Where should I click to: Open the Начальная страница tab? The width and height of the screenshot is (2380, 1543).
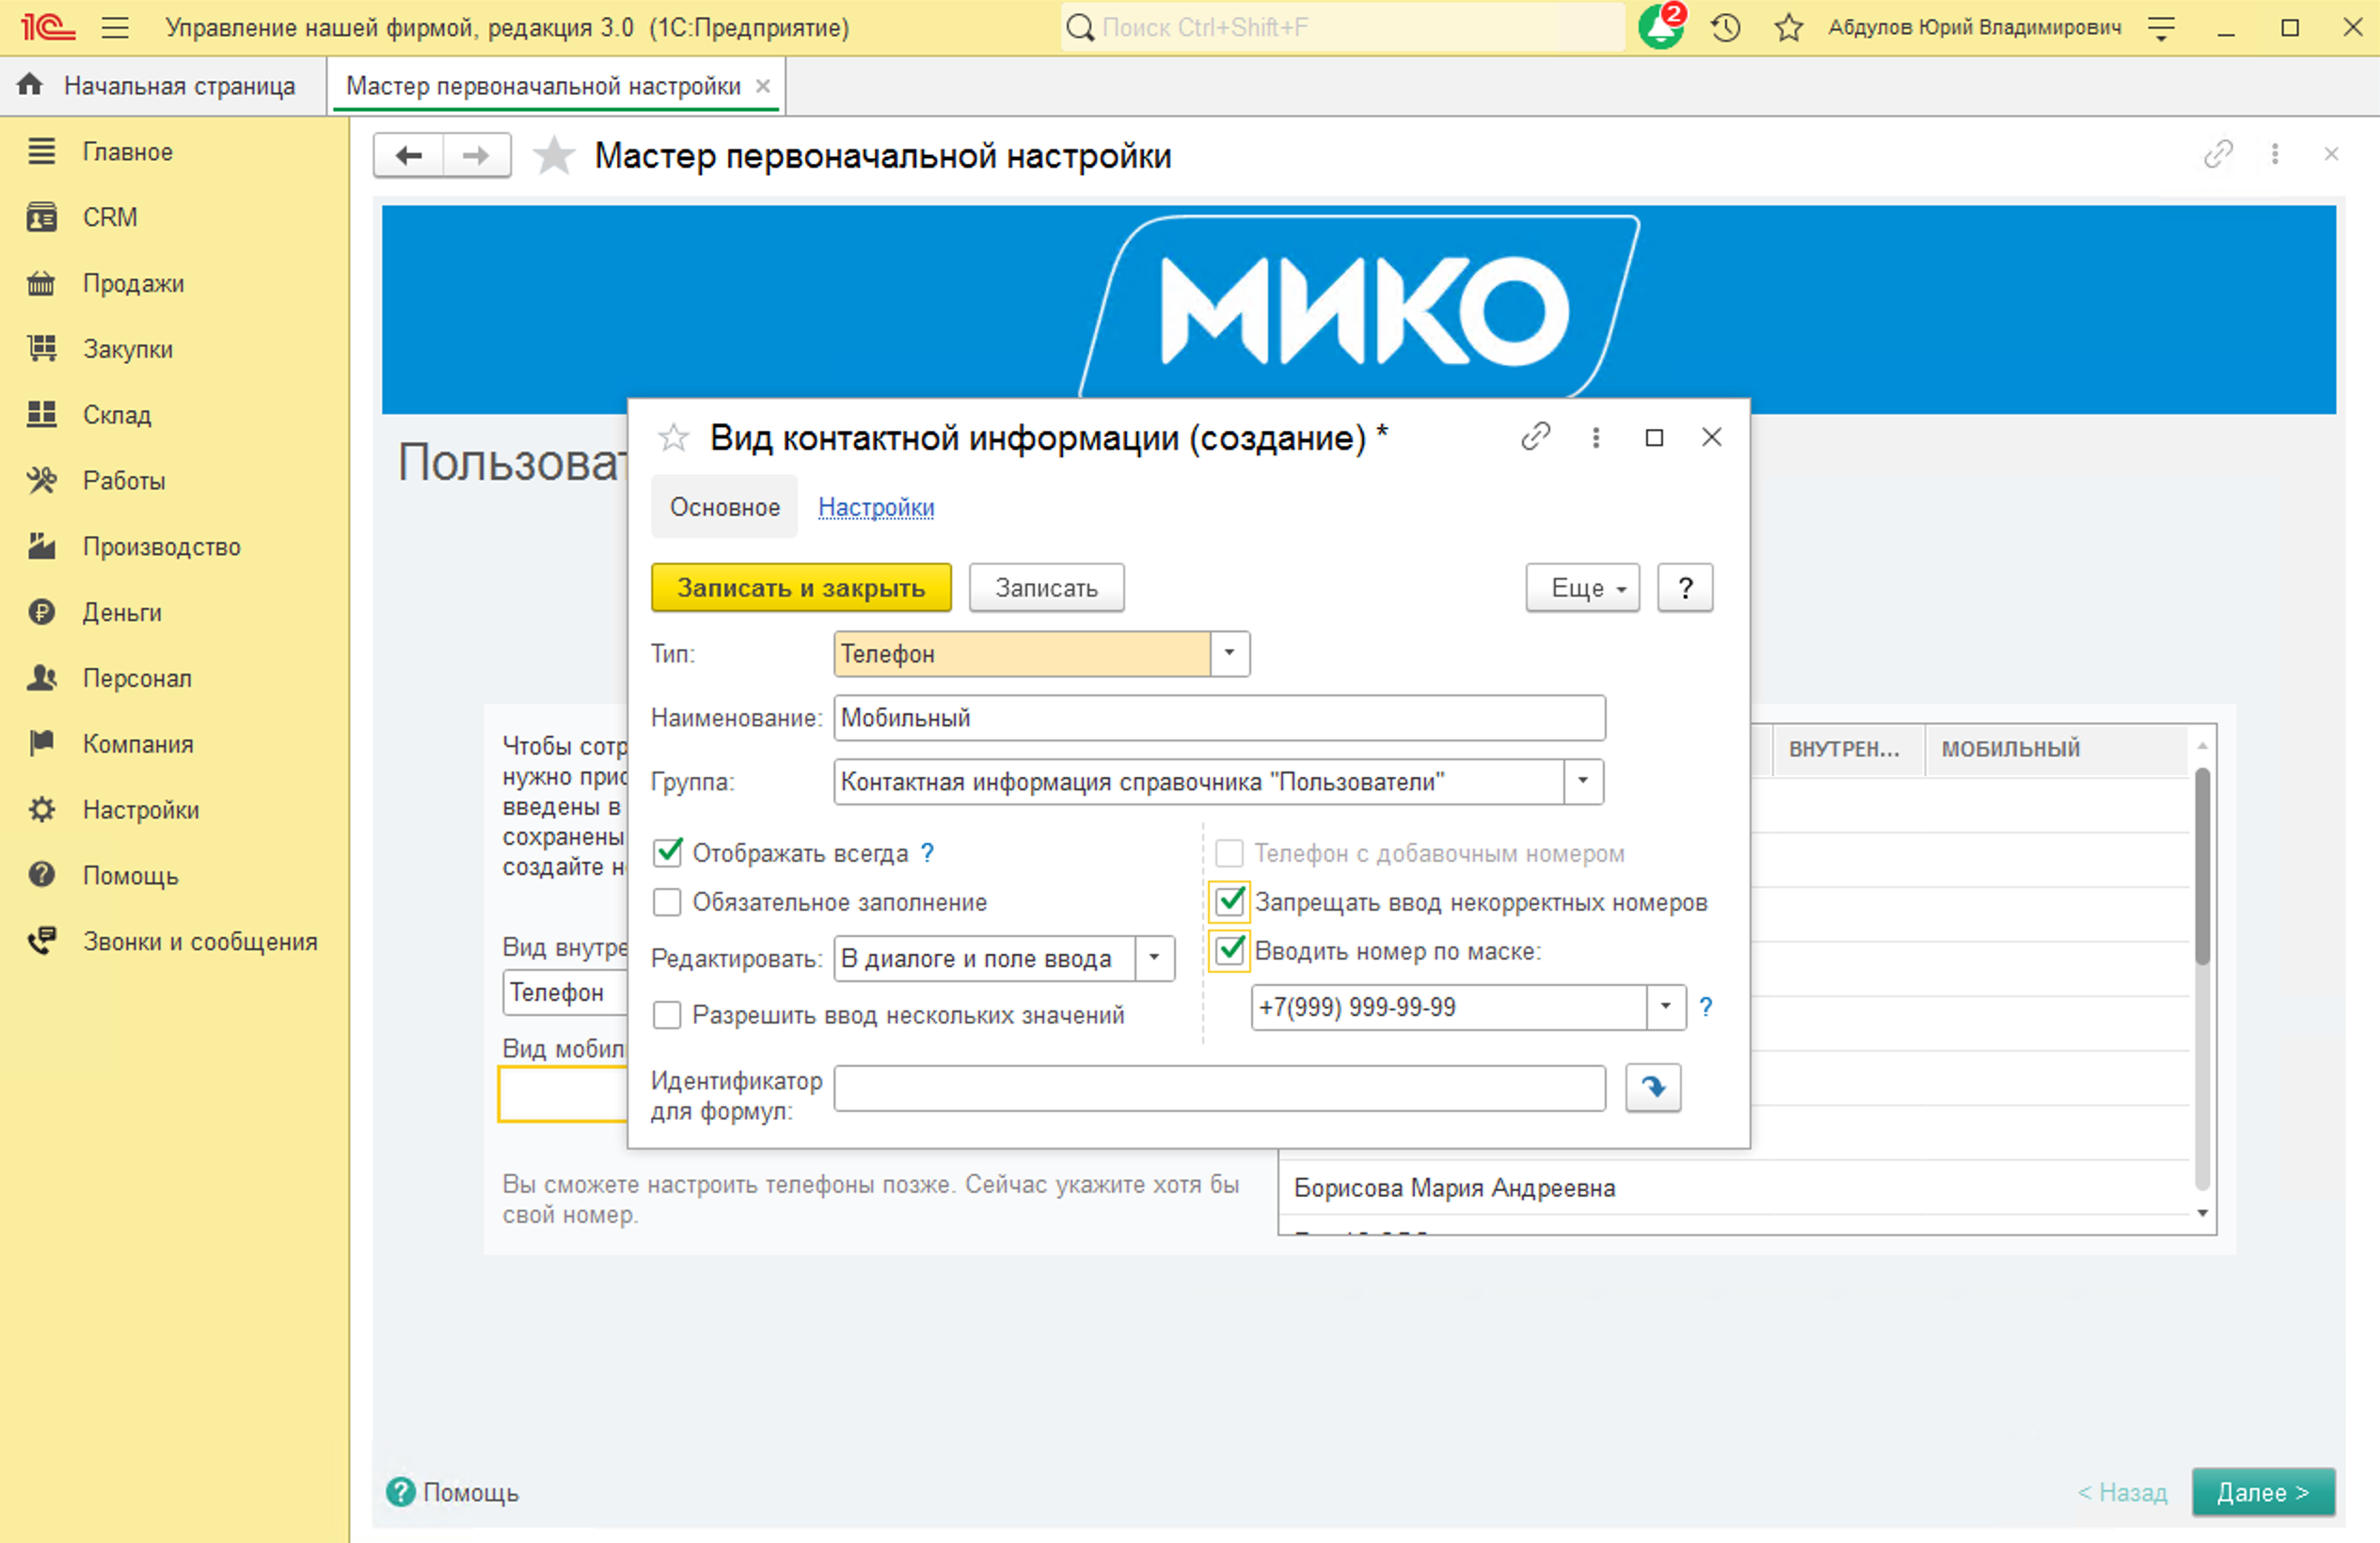tap(178, 85)
